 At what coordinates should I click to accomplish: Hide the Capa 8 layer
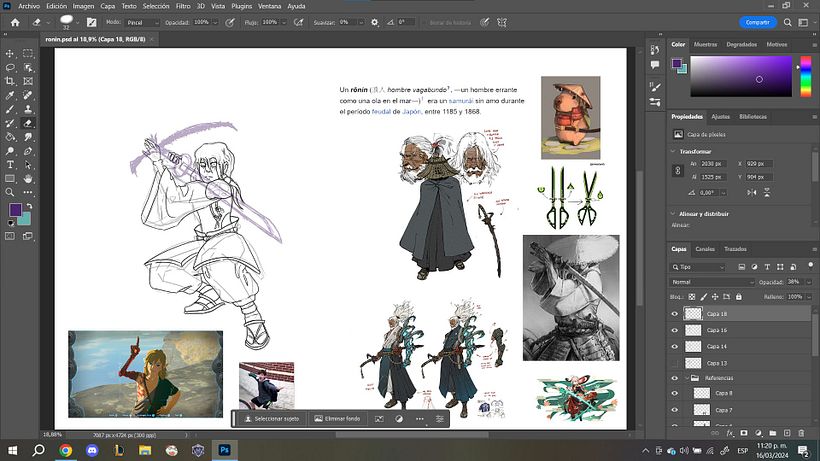point(675,394)
